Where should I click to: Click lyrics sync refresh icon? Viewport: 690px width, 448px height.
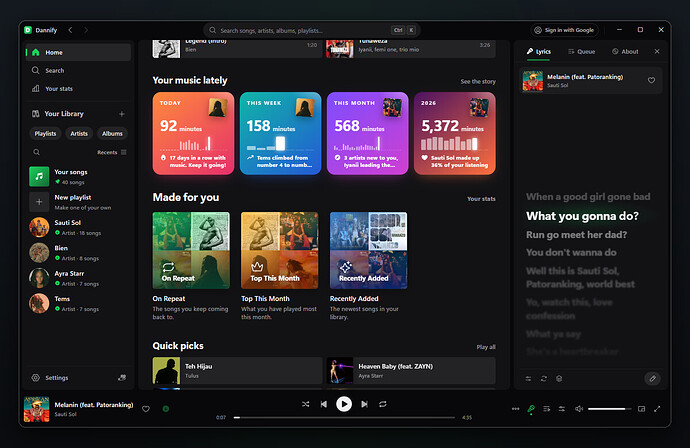pos(543,378)
